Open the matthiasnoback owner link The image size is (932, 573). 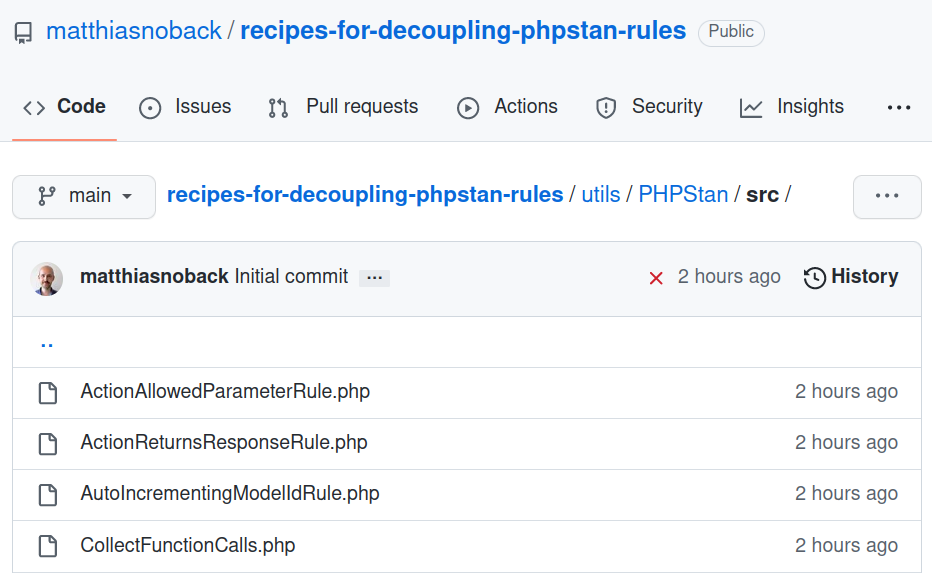coord(134,31)
